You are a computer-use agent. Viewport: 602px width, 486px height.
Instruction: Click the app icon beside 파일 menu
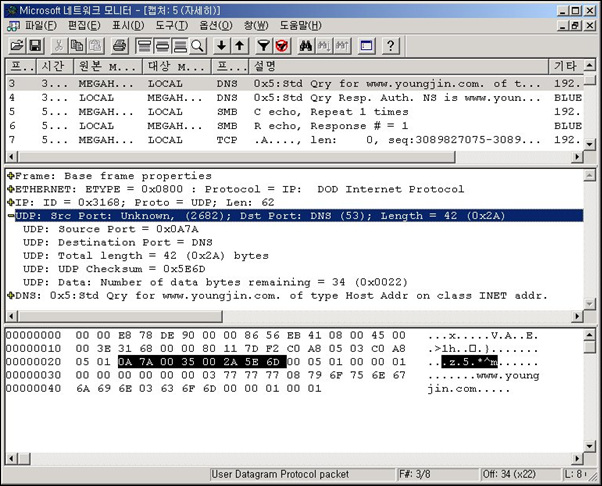pyautogui.click(x=13, y=26)
